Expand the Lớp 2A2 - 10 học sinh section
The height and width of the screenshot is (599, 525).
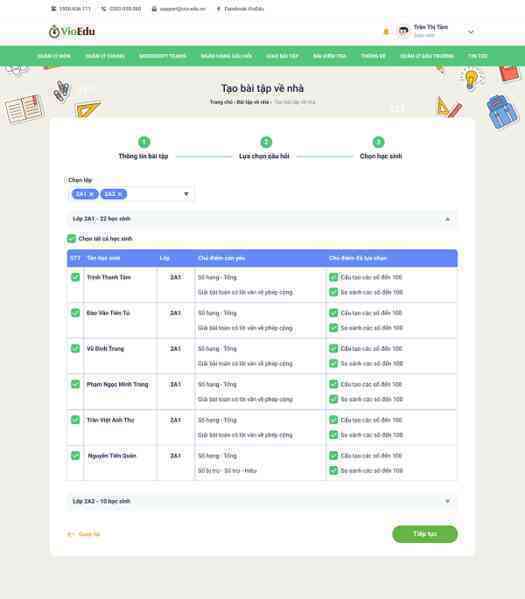click(x=262, y=501)
